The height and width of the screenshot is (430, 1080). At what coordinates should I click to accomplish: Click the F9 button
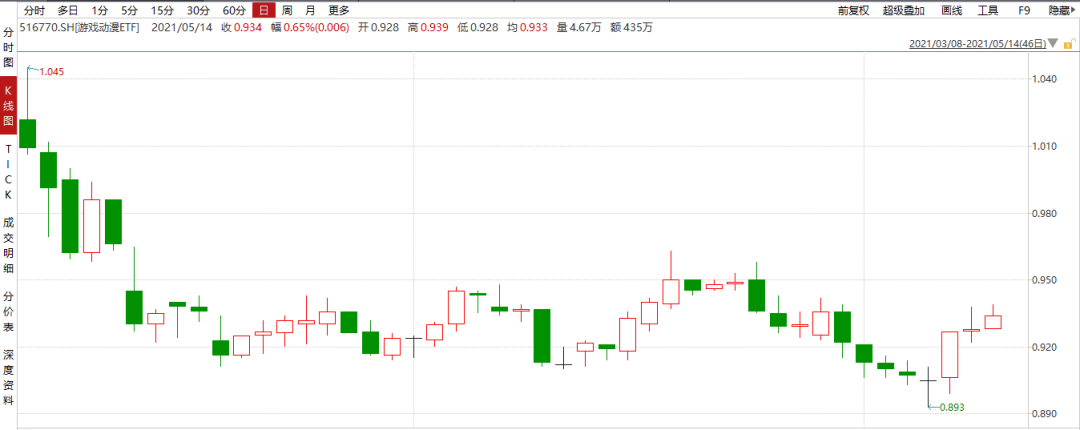point(1024,10)
